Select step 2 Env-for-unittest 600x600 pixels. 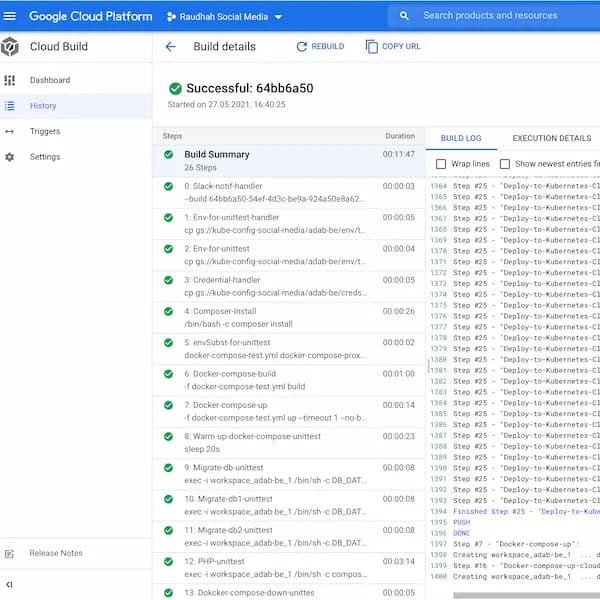point(289,255)
